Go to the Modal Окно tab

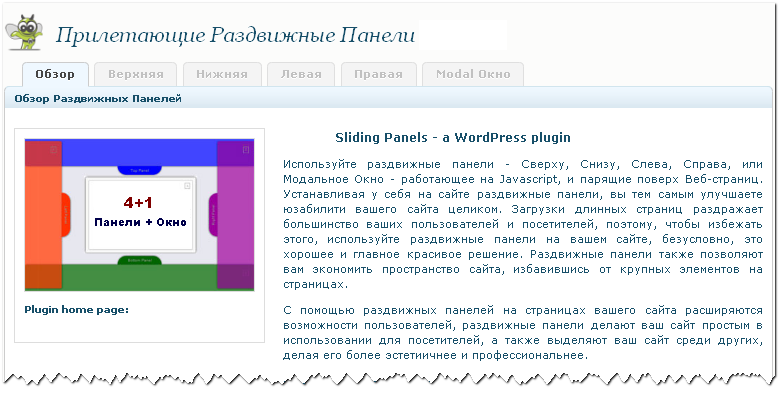click(473, 75)
